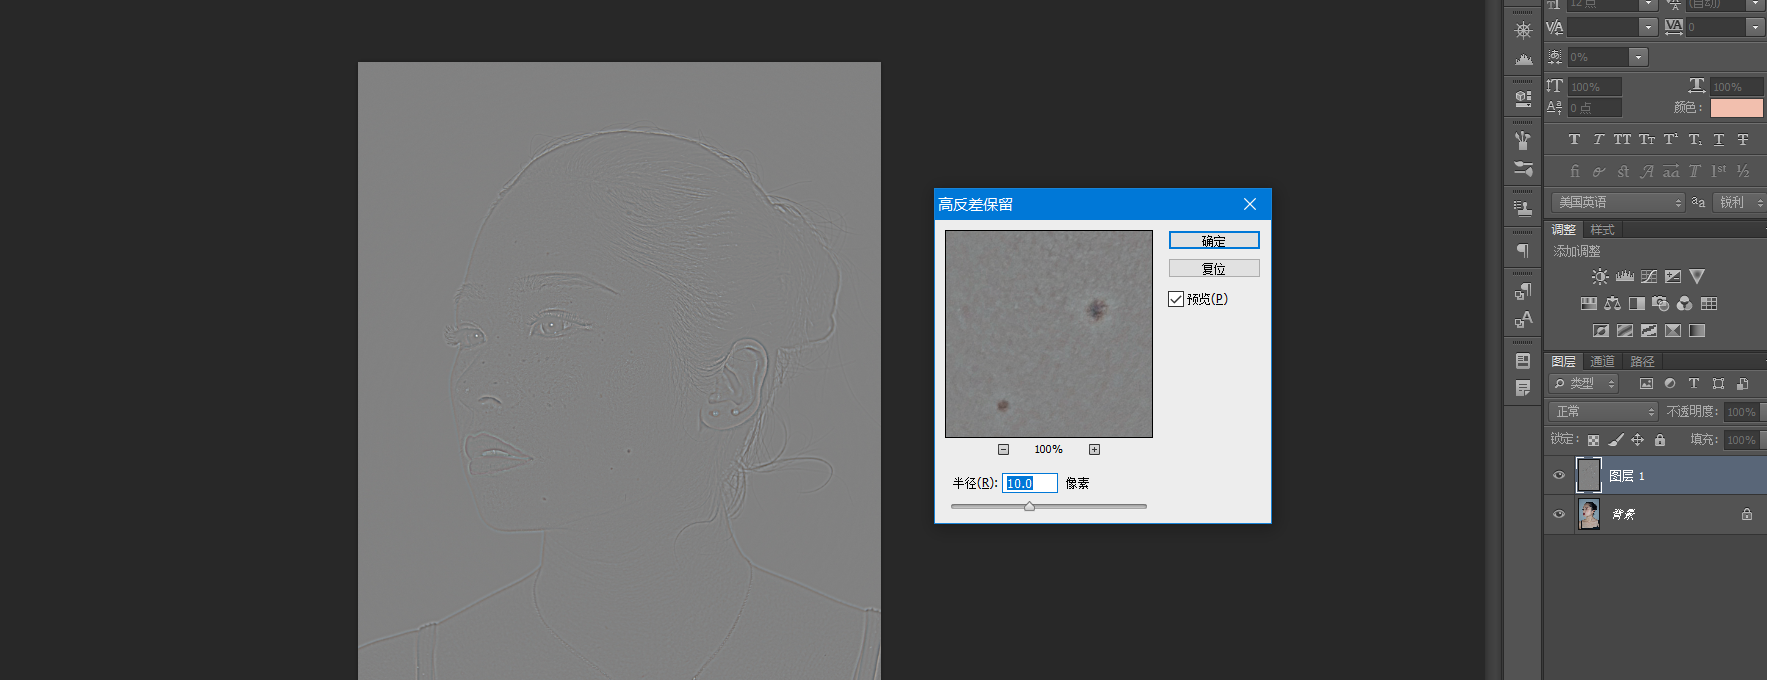Add a Vibrance adjustment (triangle icon)
The width and height of the screenshot is (1767, 680).
tap(1697, 277)
